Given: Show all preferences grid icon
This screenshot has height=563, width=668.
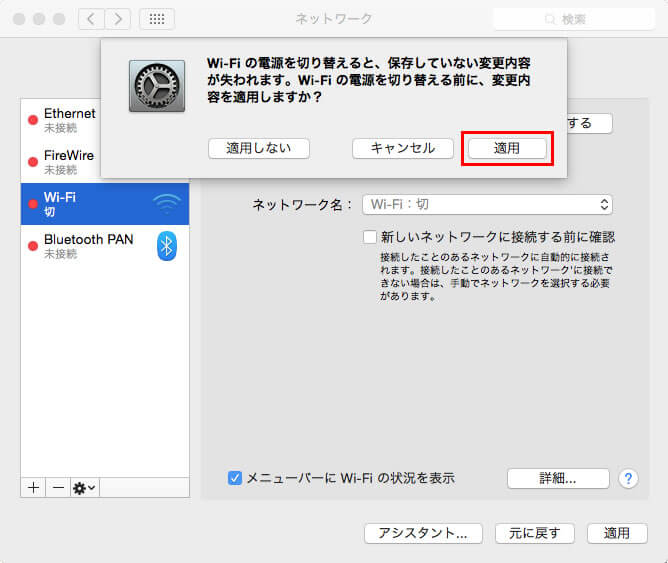Looking at the screenshot, I should [x=157, y=19].
